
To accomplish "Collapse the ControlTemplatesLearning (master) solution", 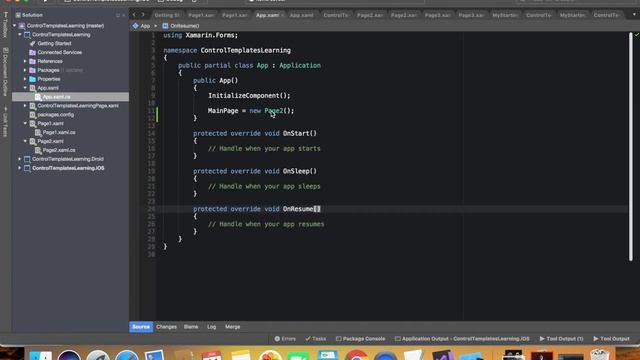I will point(14,26).
